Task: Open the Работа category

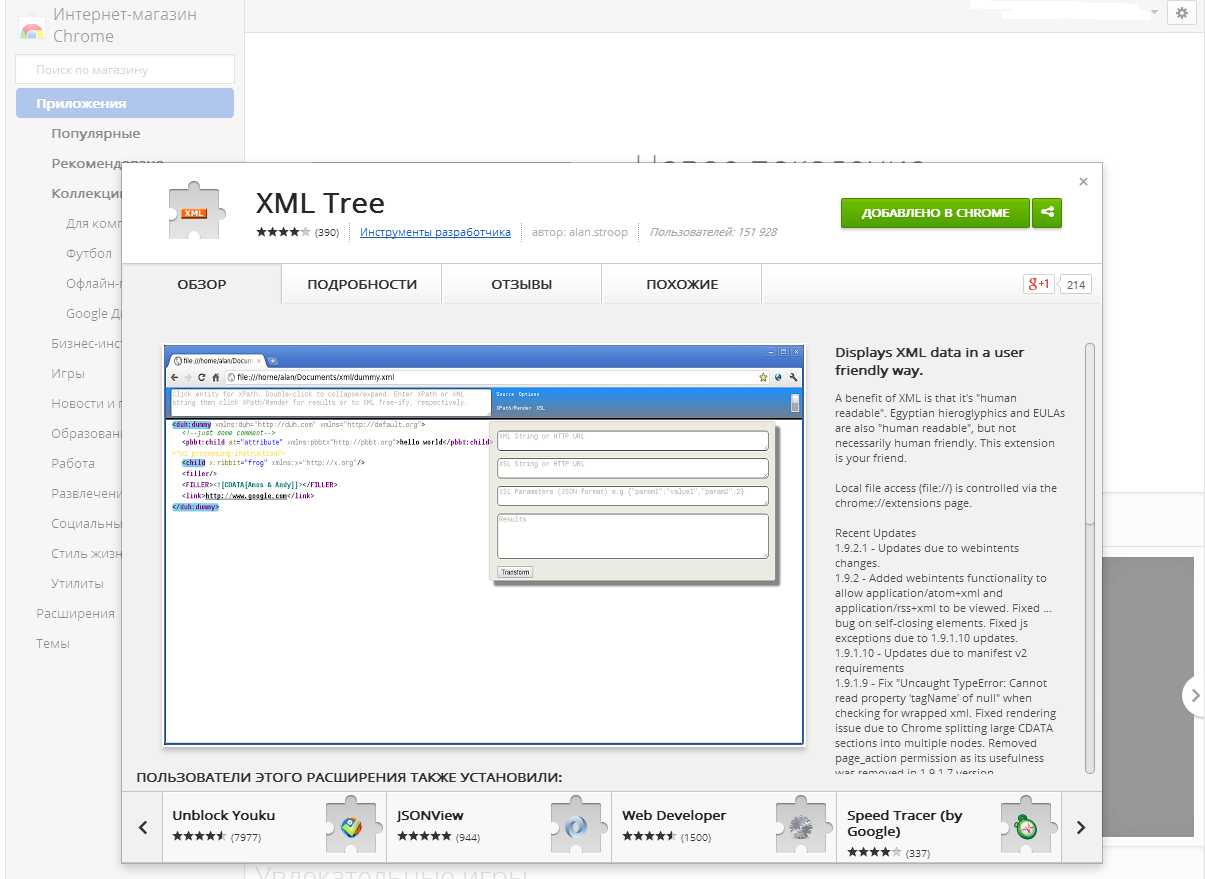Action: click(73, 463)
